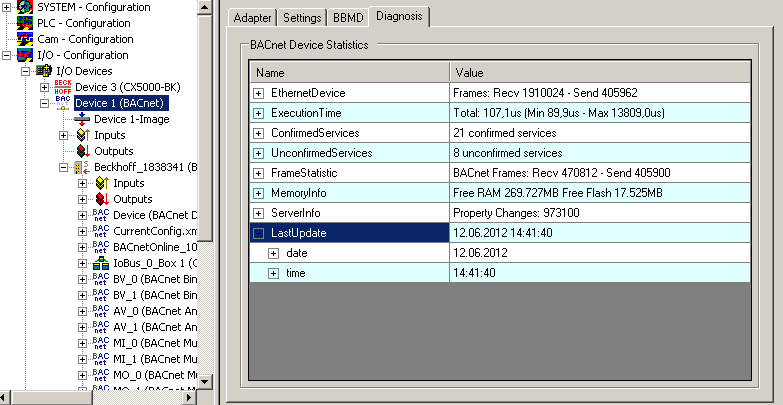Screen dimensions: 783x405
Task: Click value "8 unconfirmed services"
Action: [x=507, y=153]
